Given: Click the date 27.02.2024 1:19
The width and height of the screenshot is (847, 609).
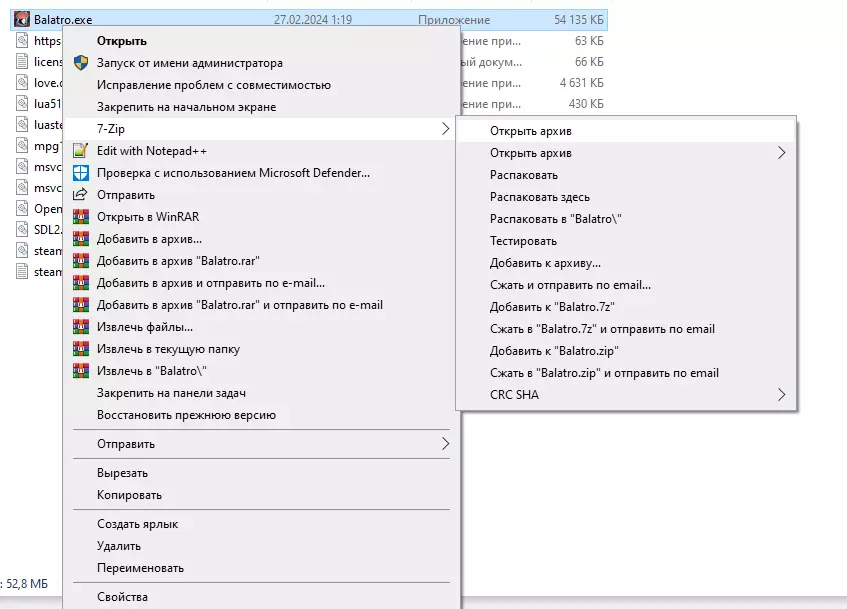Looking at the screenshot, I should [313, 19].
